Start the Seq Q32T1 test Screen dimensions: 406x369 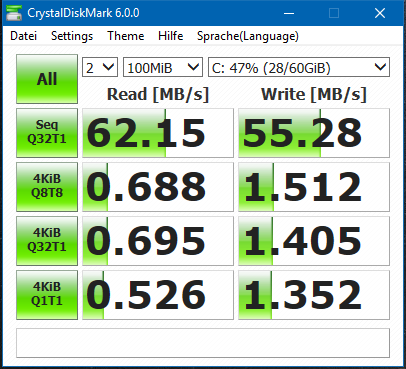(47, 133)
